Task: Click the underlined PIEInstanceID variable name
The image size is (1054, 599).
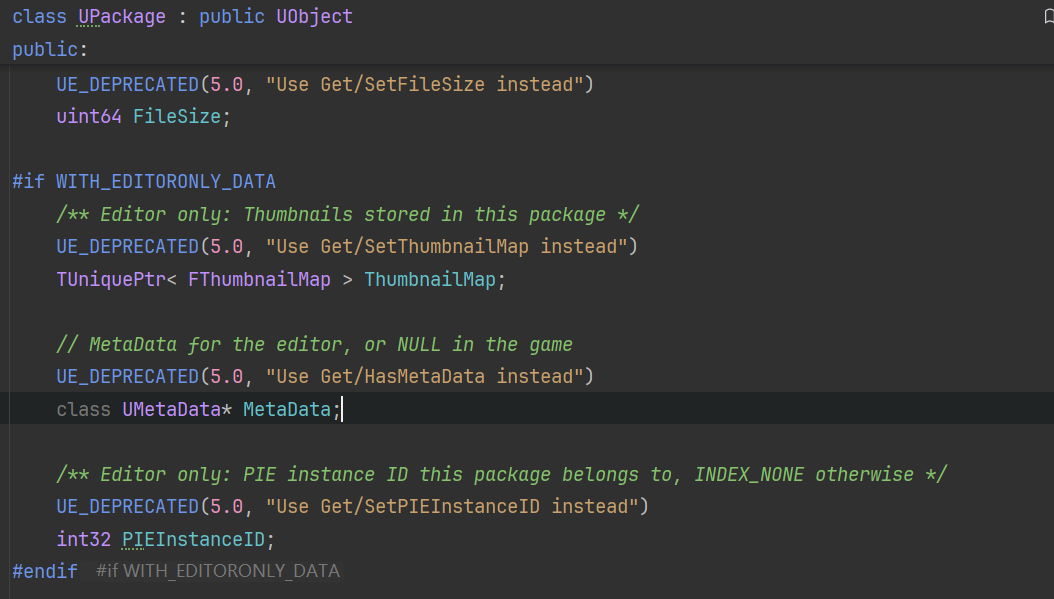Action: pyautogui.click(x=193, y=539)
